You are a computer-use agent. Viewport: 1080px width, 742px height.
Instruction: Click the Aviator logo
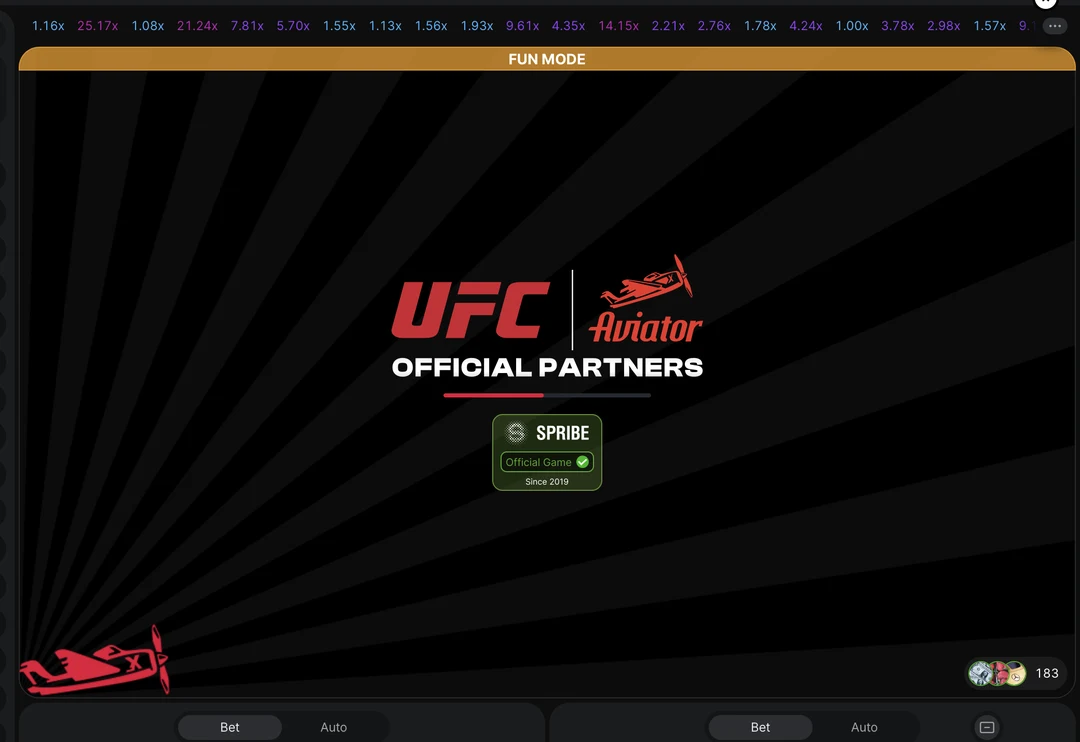coord(645,300)
